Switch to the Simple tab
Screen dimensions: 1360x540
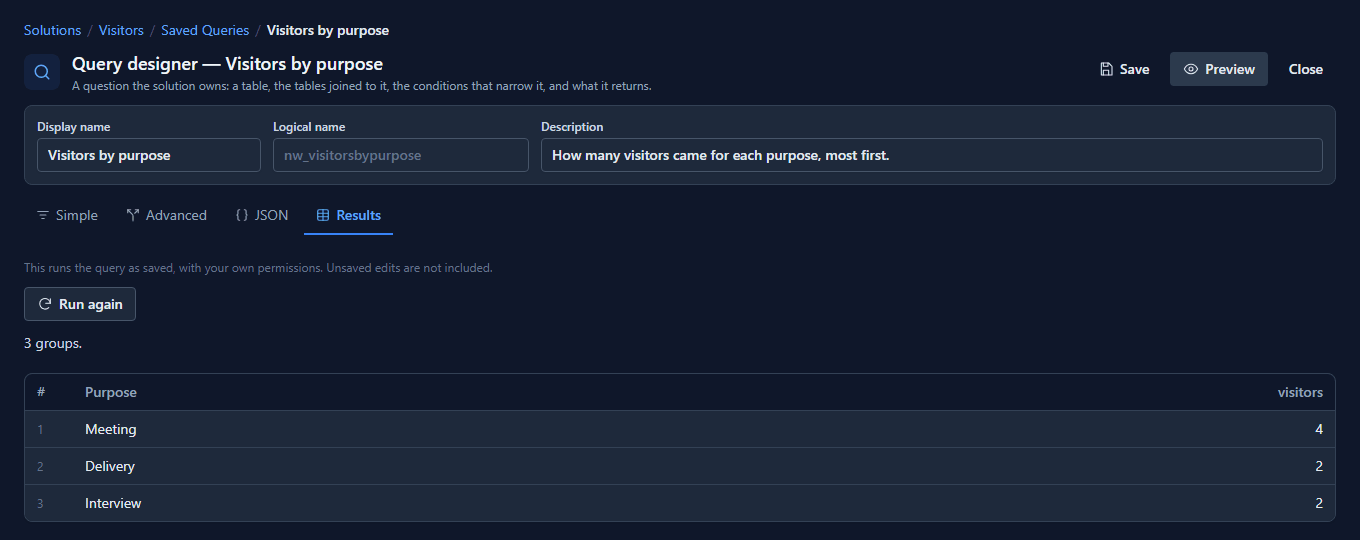click(x=67, y=215)
